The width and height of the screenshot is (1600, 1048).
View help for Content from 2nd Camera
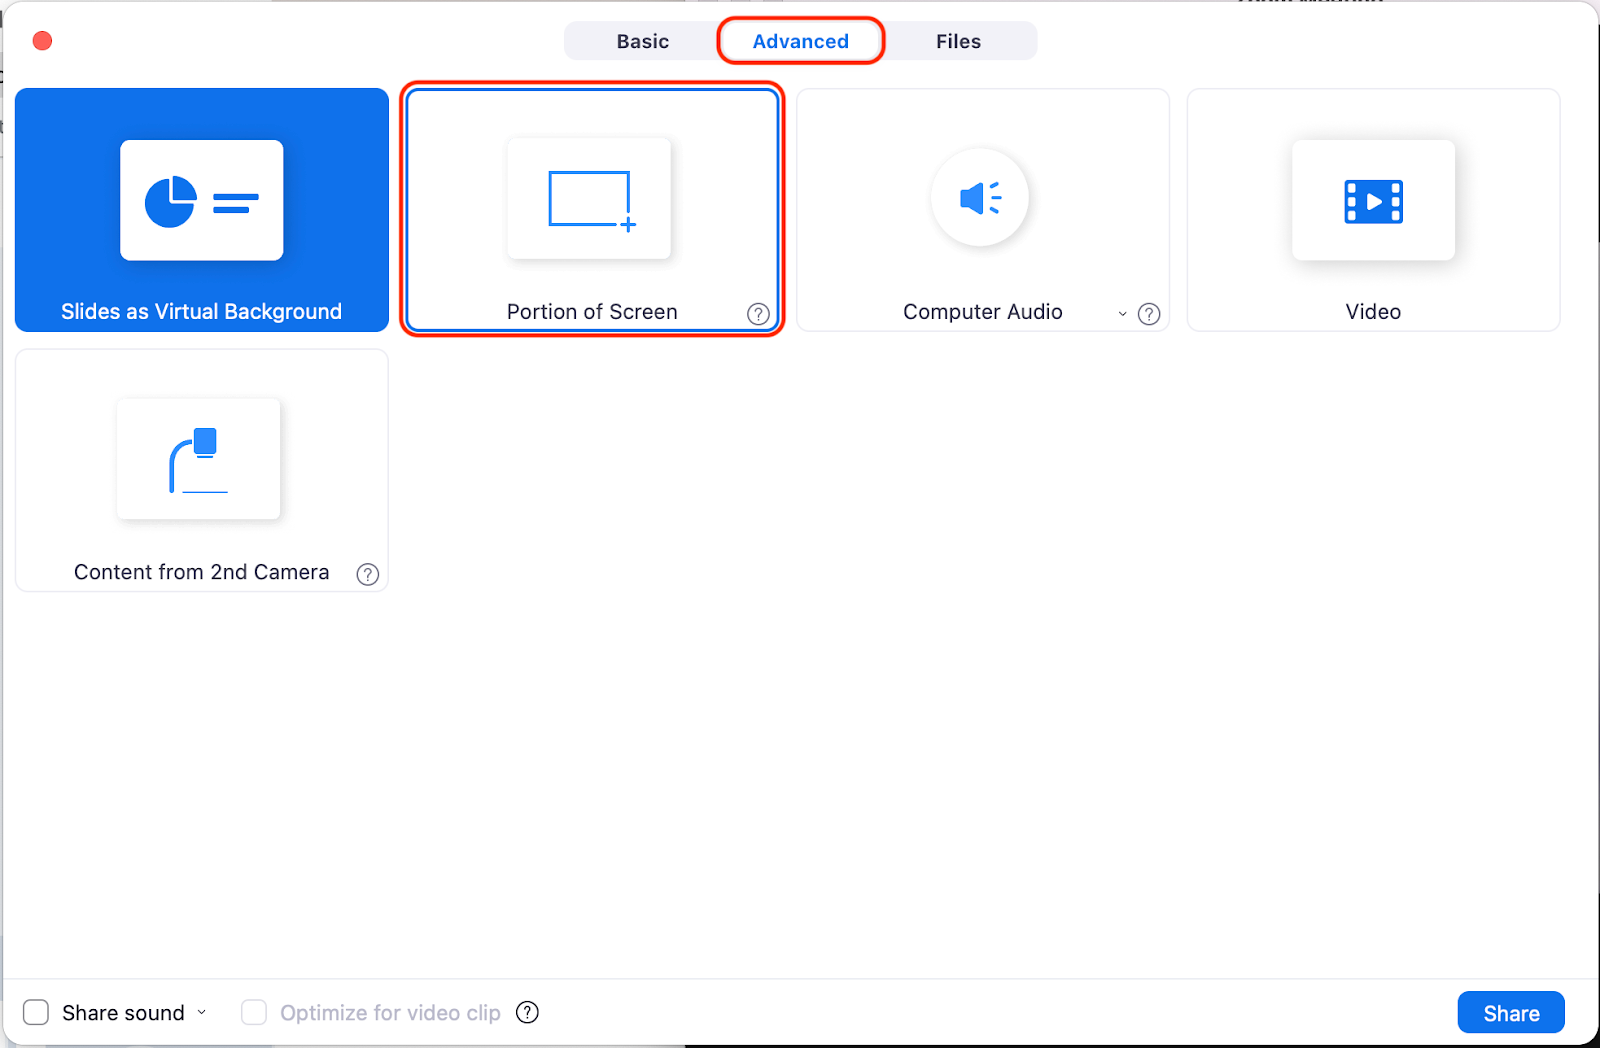pyautogui.click(x=368, y=574)
